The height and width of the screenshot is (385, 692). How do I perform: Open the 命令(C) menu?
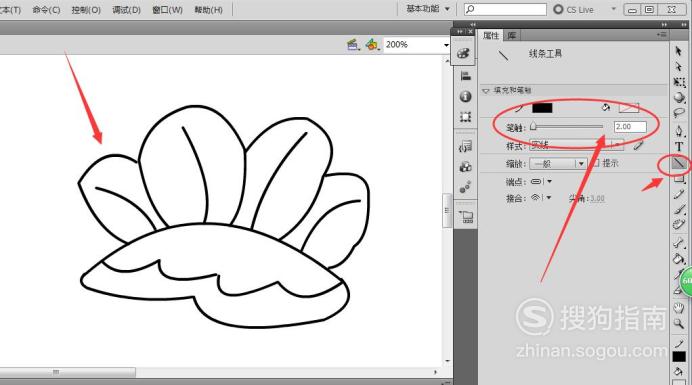tap(46, 9)
